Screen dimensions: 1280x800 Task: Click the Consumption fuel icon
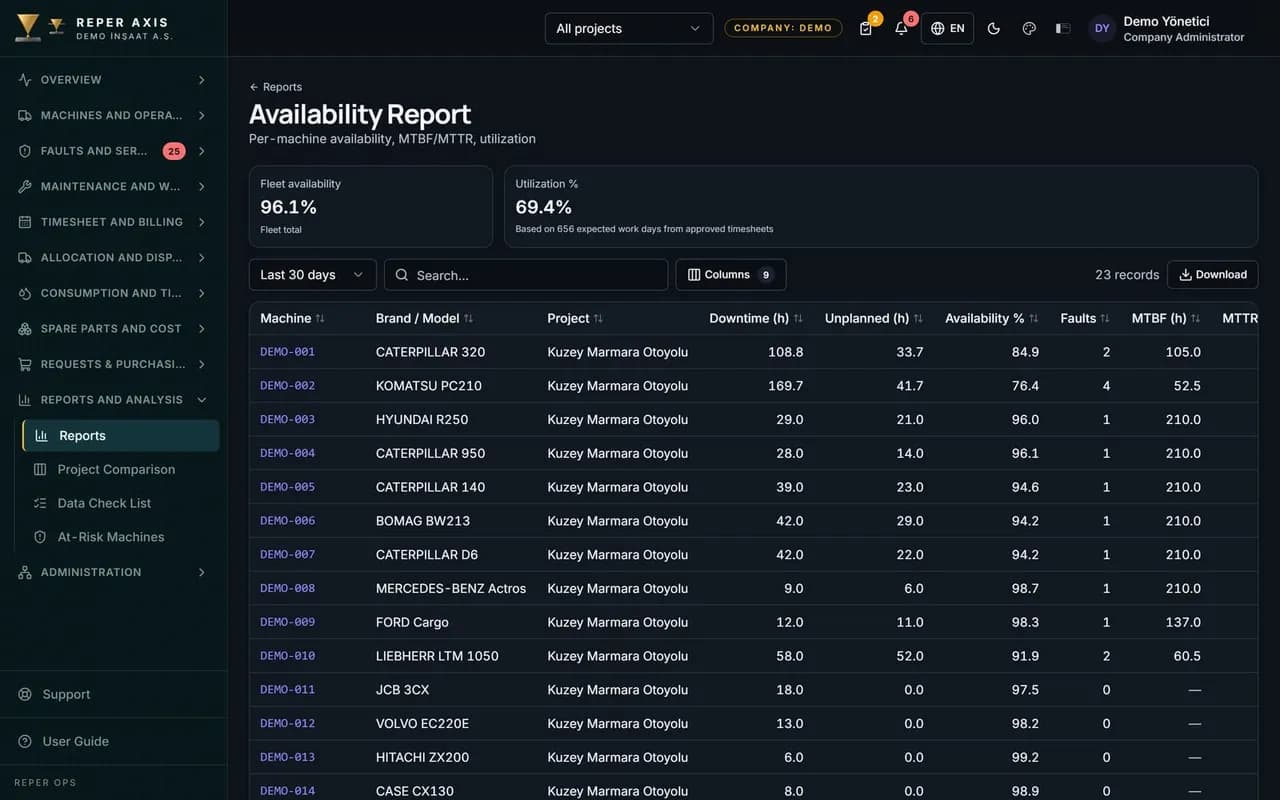[x=25, y=293]
